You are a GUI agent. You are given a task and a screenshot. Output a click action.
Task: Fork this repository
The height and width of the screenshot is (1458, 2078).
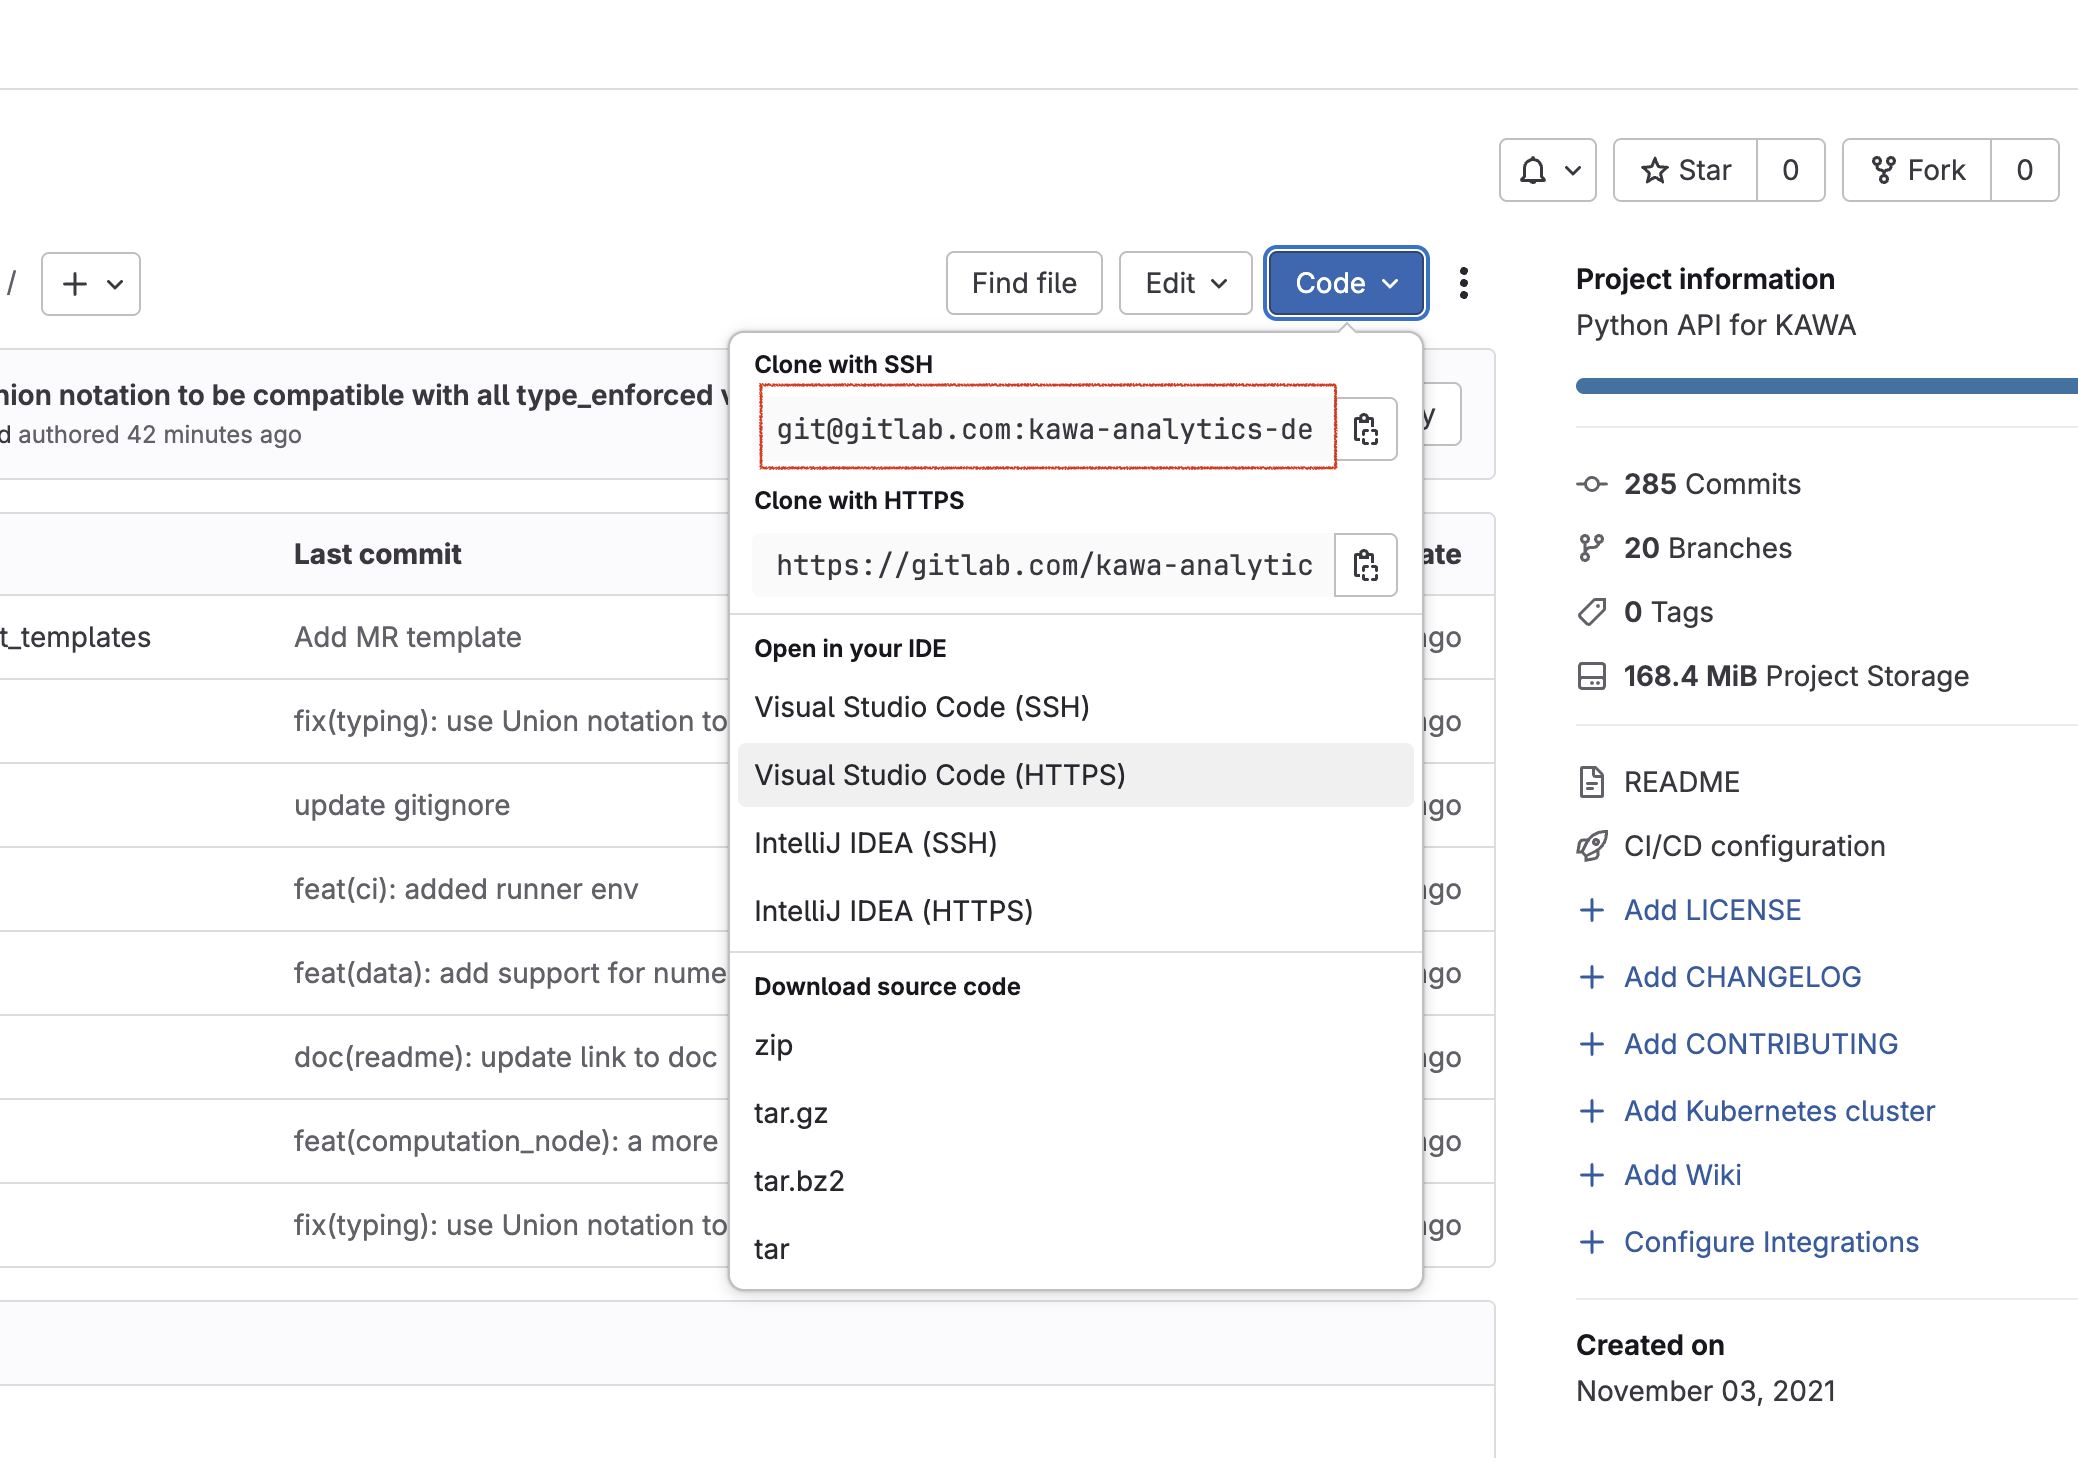(1917, 170)
